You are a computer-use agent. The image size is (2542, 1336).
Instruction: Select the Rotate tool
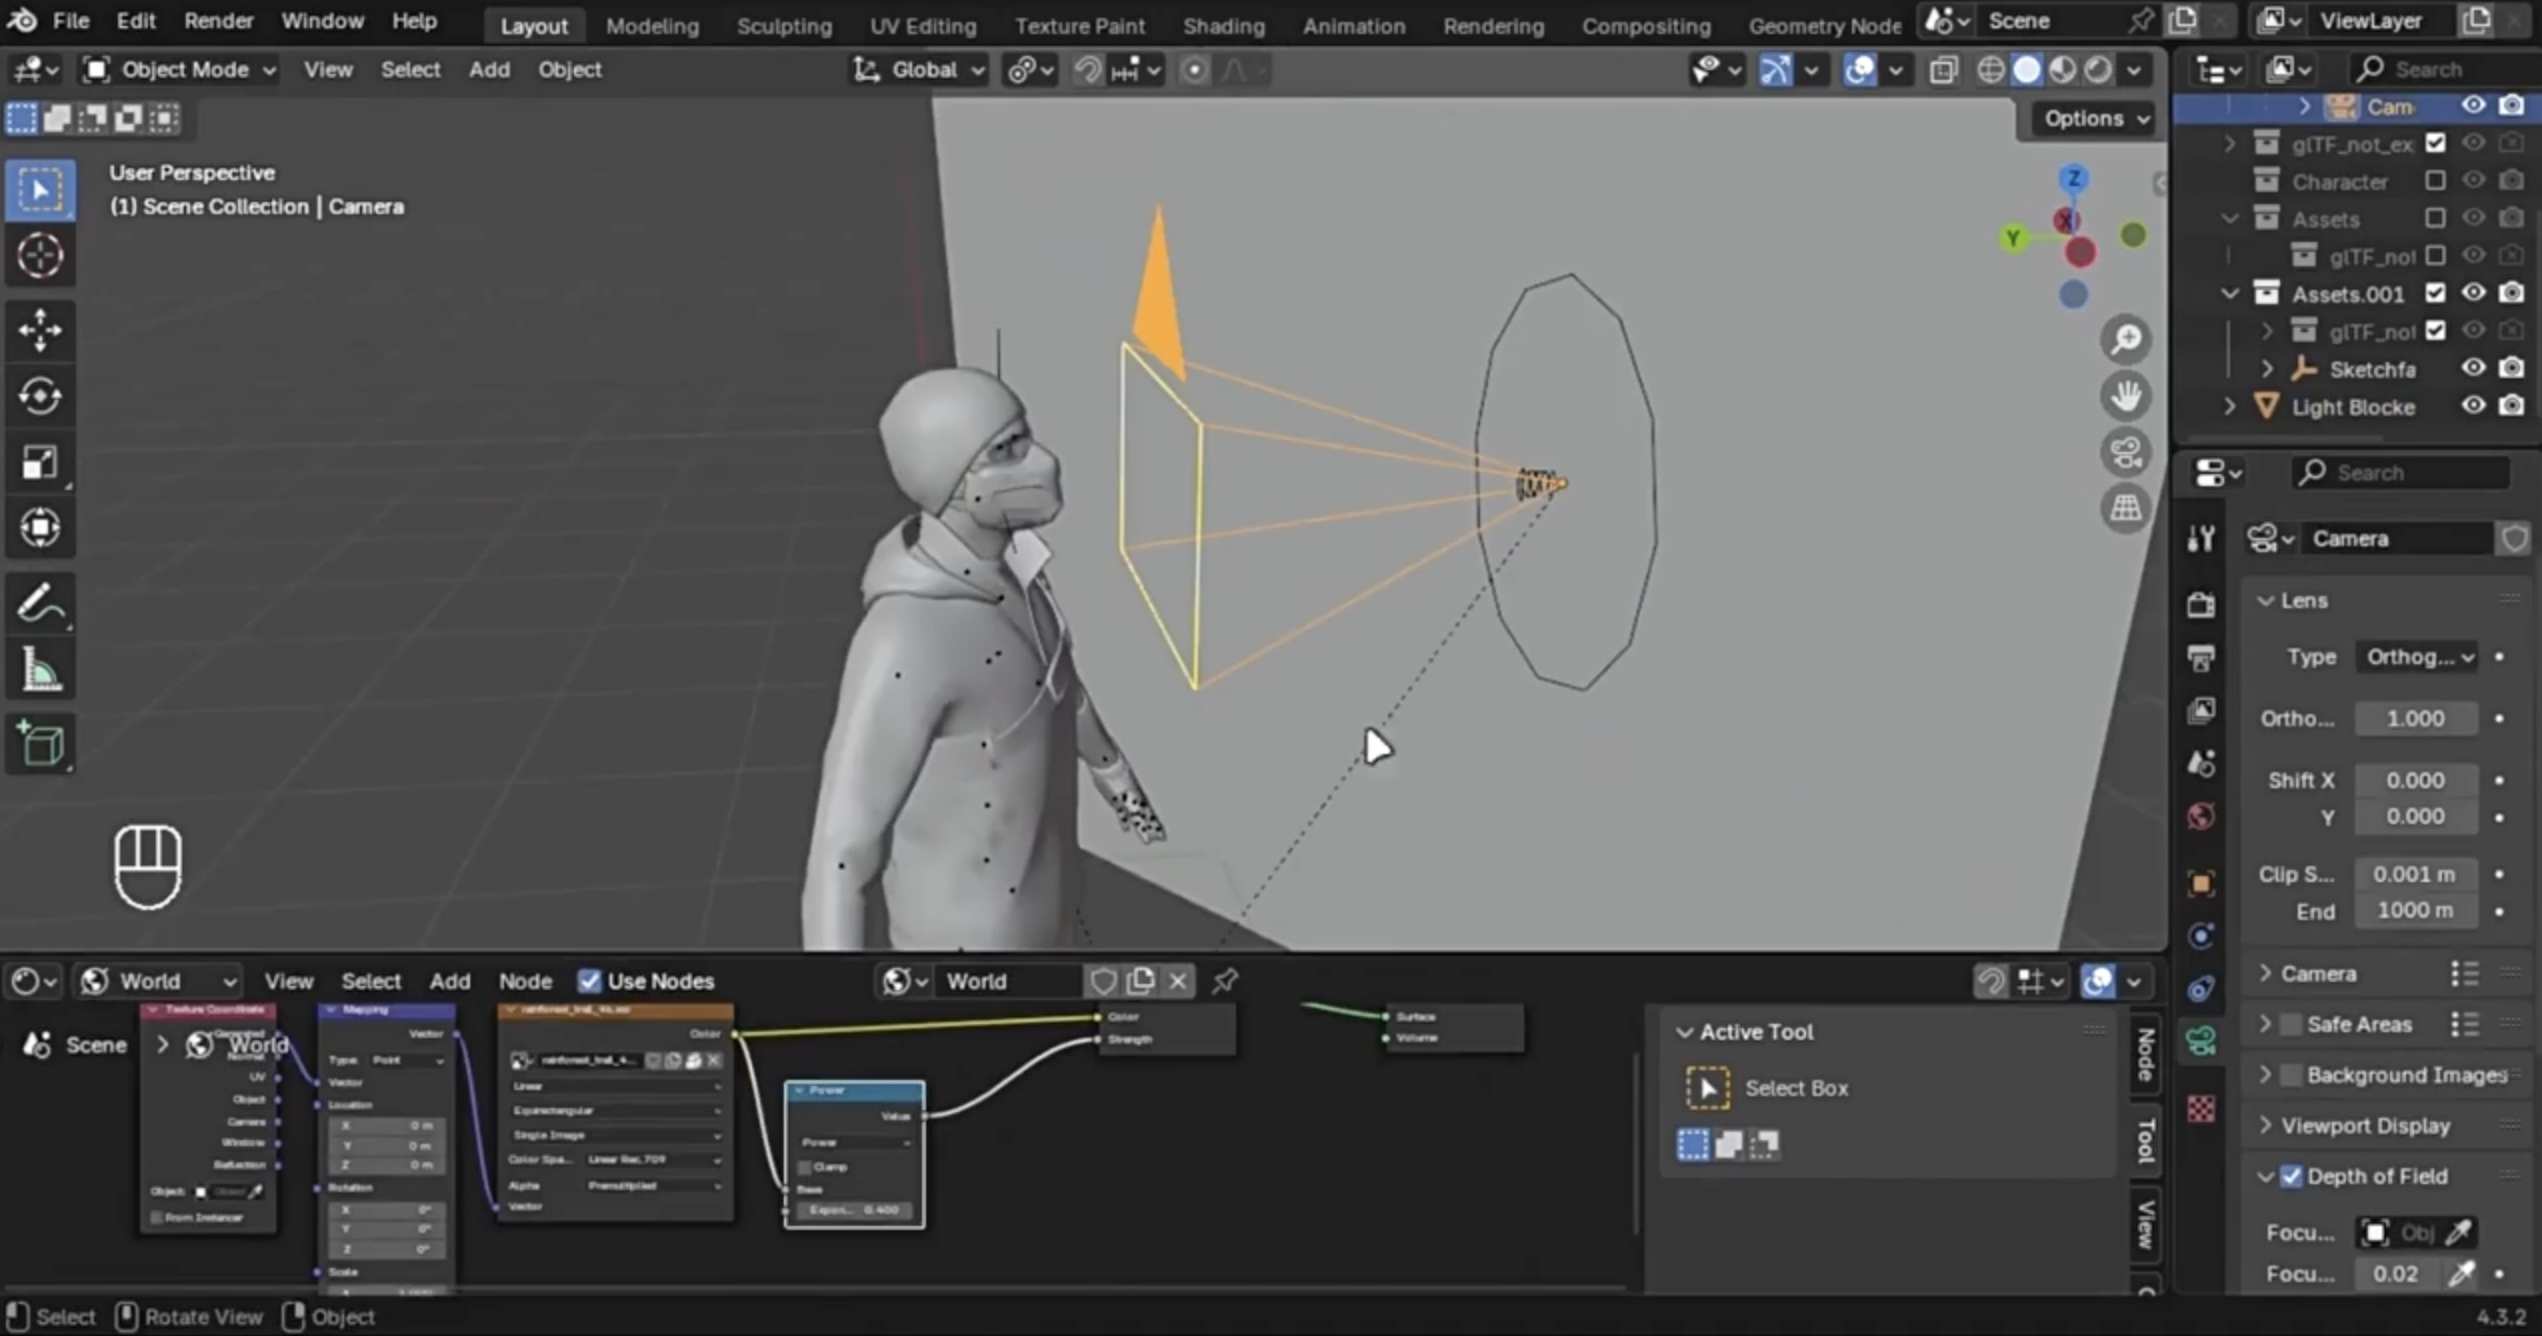(x=40, y=396)
